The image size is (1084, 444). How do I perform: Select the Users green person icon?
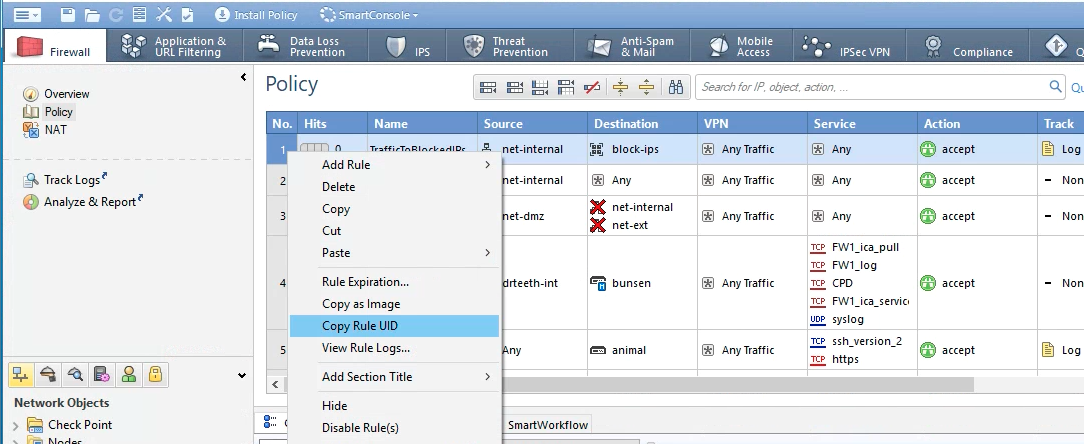pyautogui.click(x=129, y=374)
